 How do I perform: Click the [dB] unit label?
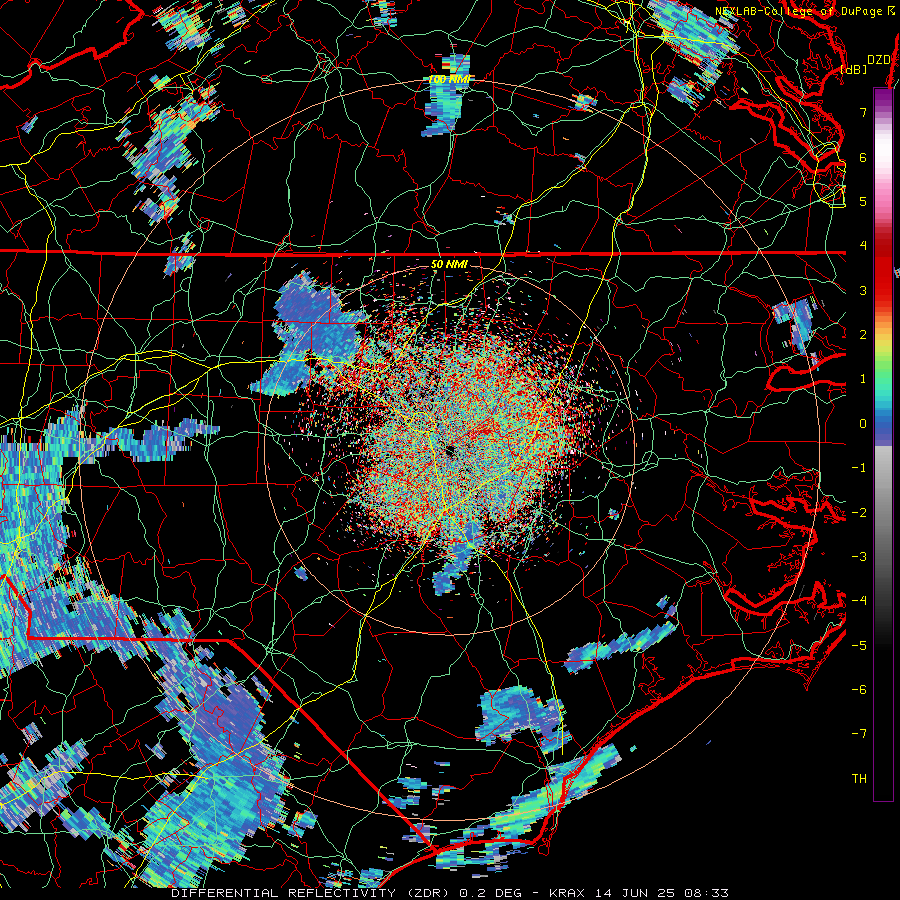tap(853, 70)
